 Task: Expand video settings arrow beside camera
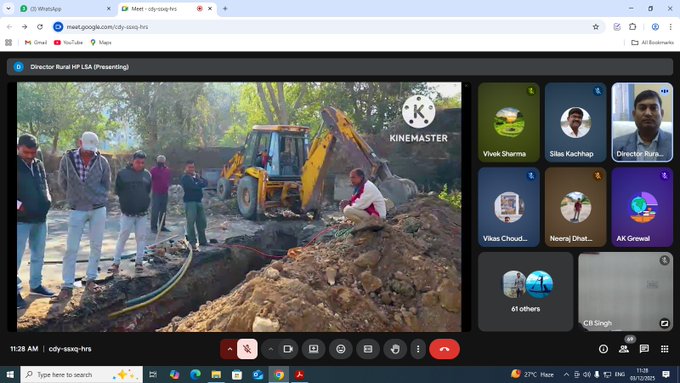click(x=270, y=349)
